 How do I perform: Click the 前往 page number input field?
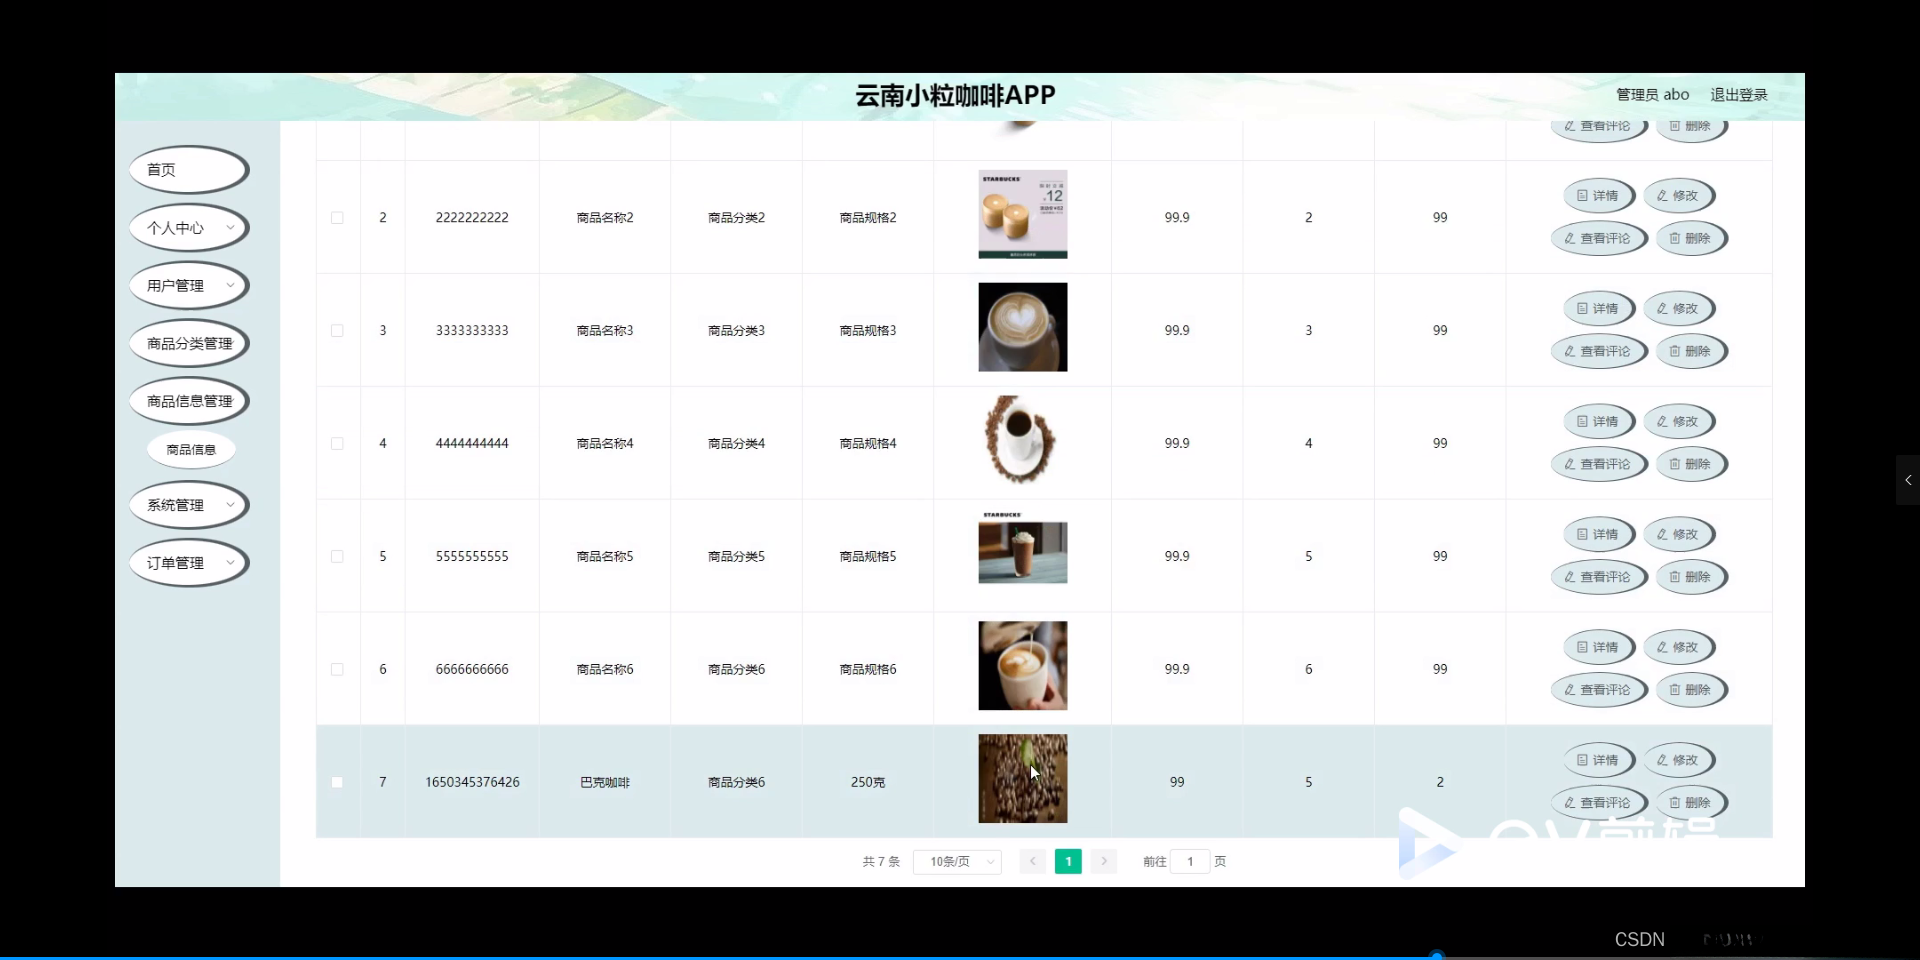click(x=1190, y=861)
